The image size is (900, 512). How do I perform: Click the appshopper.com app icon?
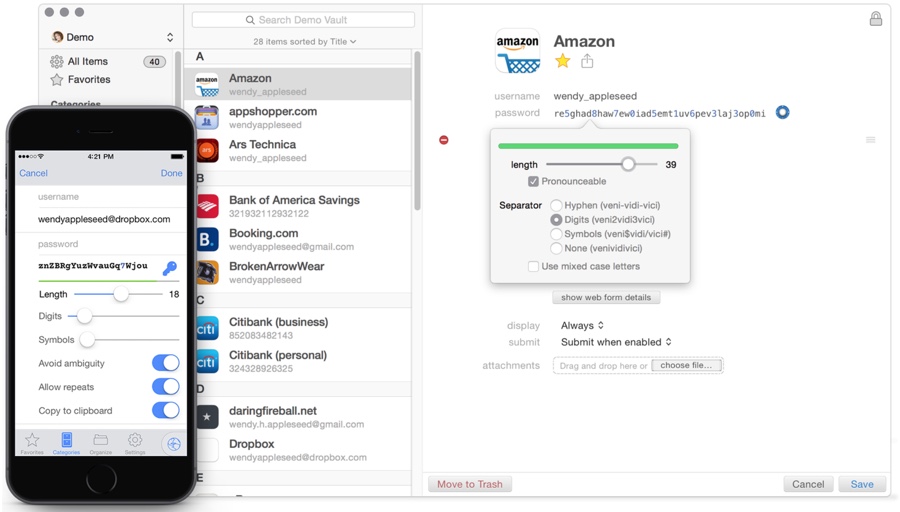pyautogui.click(x=207, y=117)
